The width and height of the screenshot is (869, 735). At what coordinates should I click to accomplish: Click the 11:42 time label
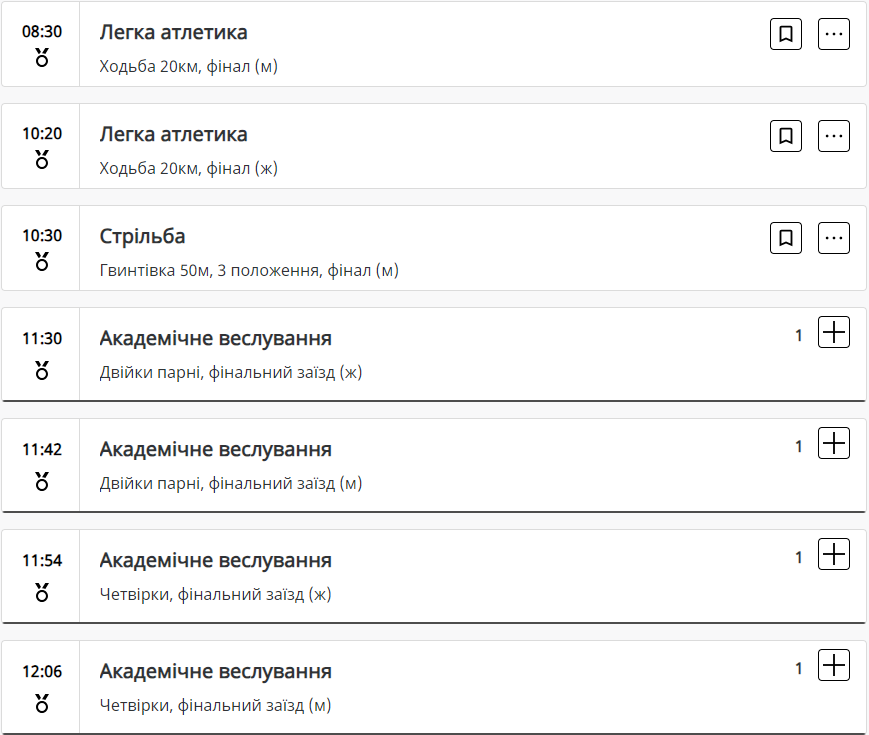pos(42,450)
